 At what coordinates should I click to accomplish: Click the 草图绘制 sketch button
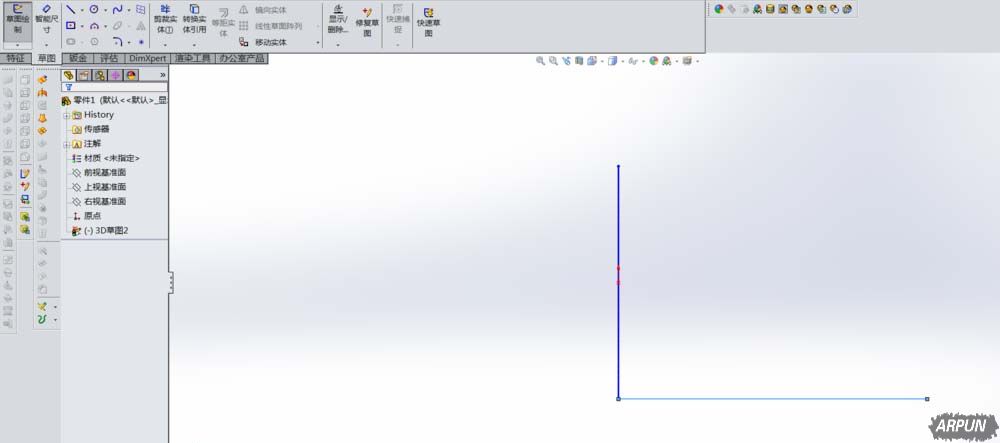[17, 20]
